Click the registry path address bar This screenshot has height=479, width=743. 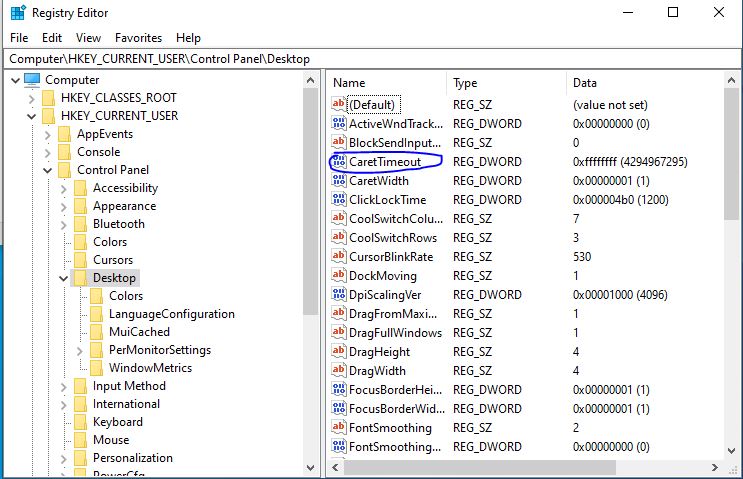(371, 59)
